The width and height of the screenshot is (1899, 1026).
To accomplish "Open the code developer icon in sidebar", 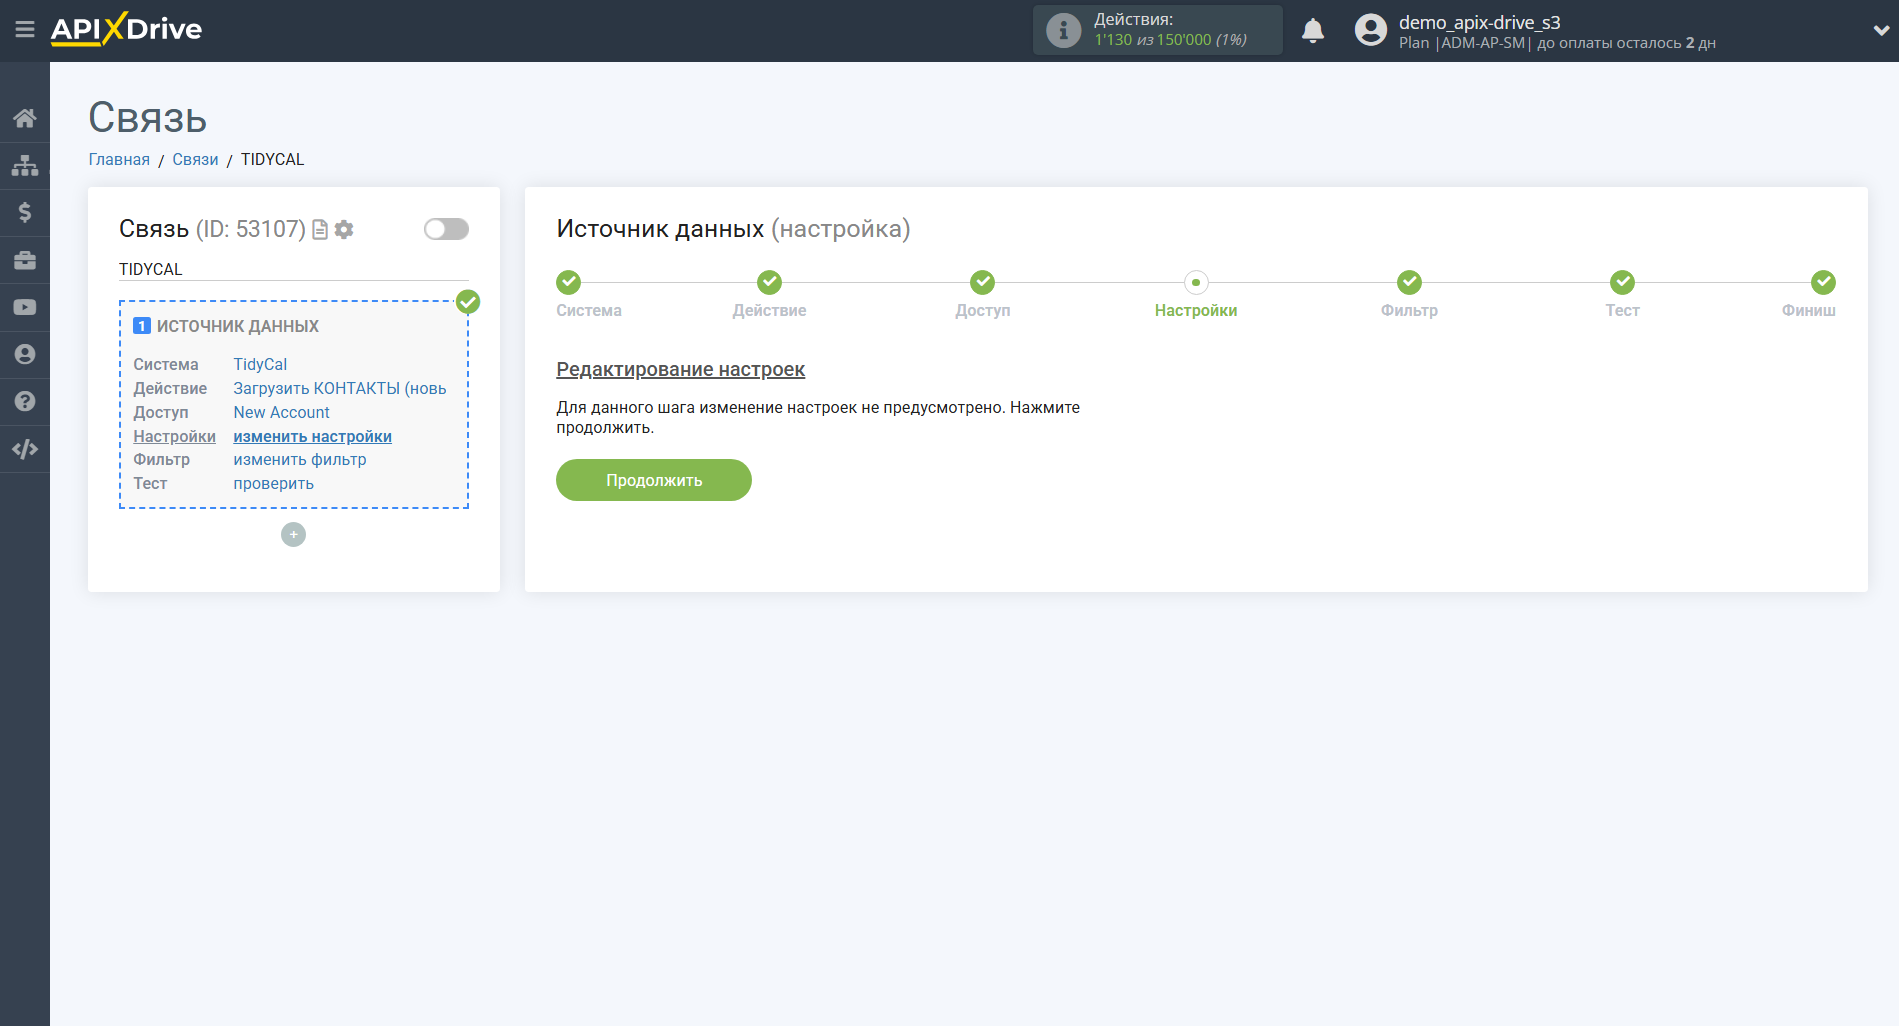I will tap(25, 449).
